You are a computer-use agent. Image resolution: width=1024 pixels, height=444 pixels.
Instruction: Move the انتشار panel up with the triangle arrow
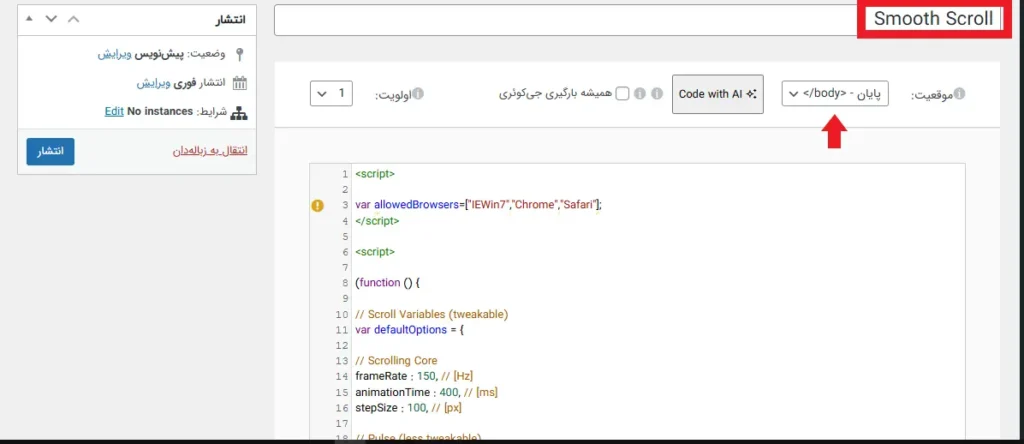pyautogui.click(x=29, y=18)
